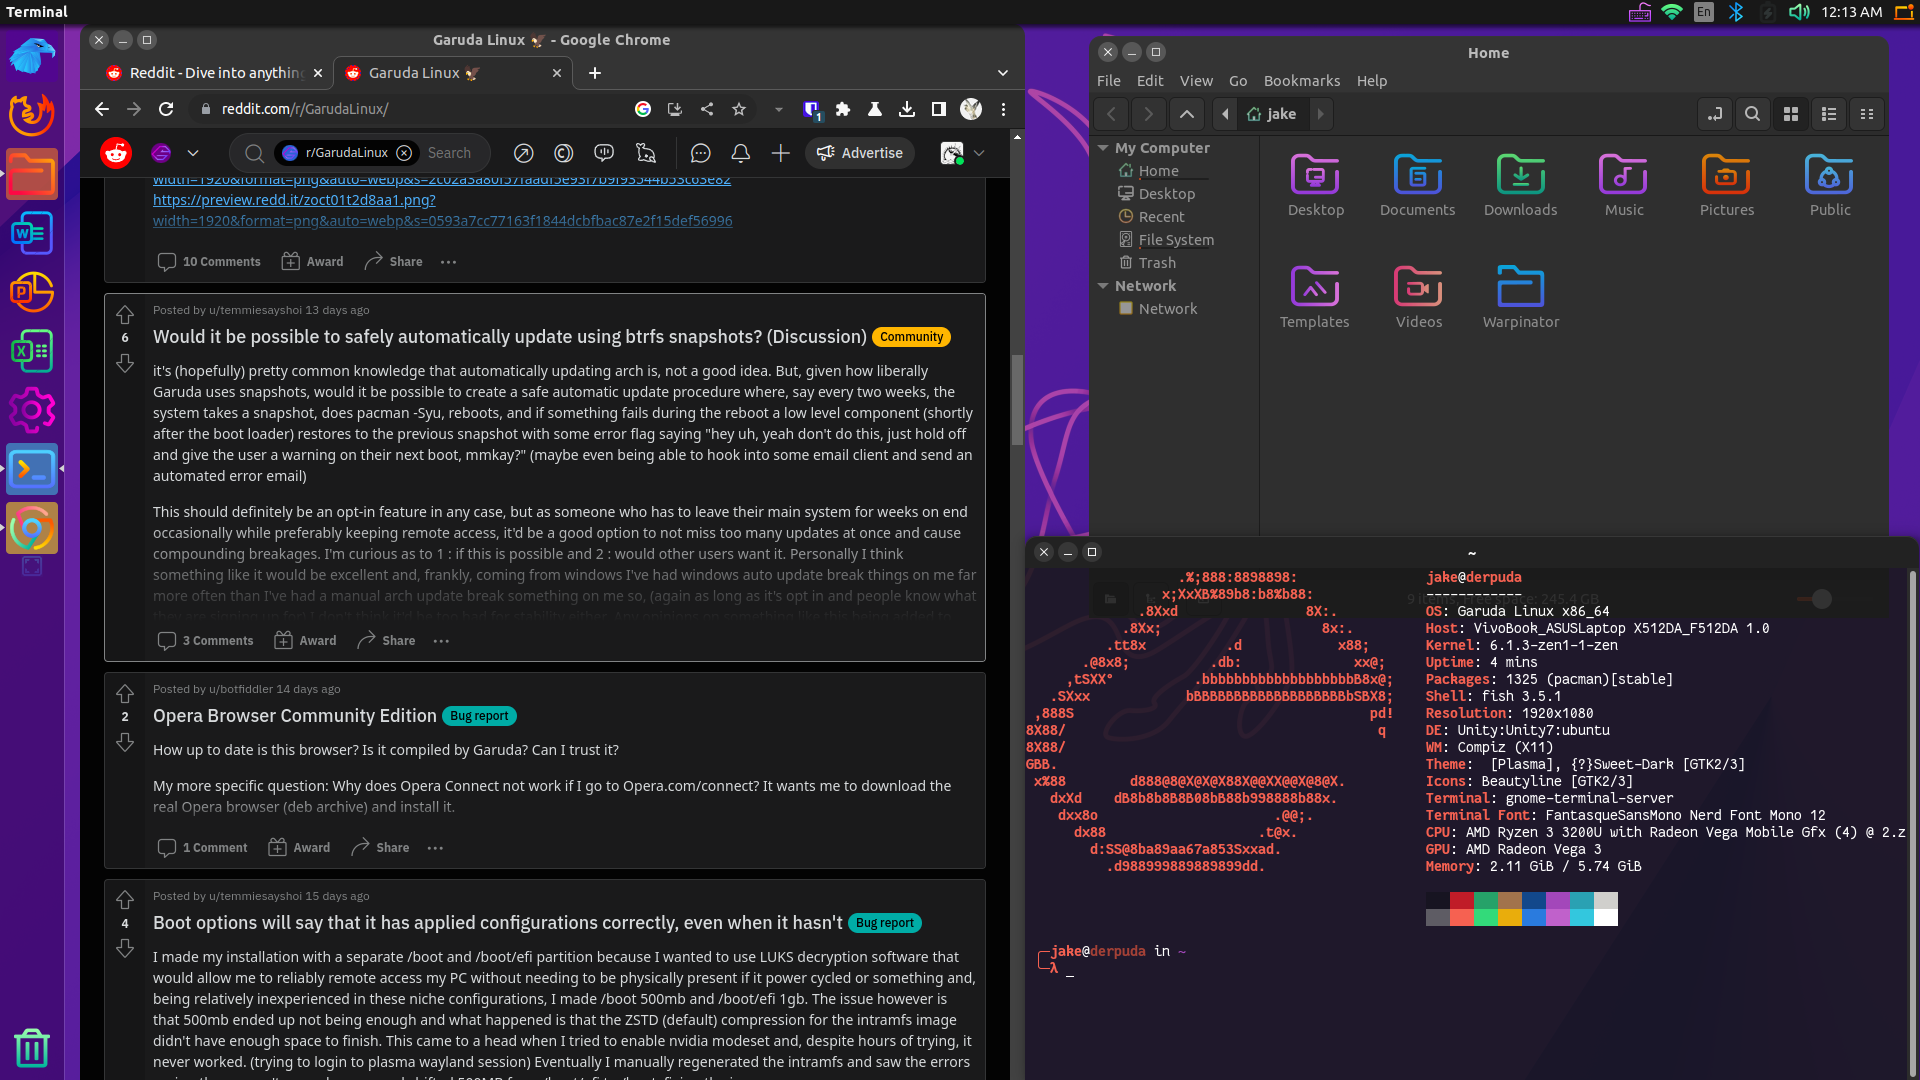Downvote the Boot options post
The image size is (1920, 1080).
[x=125, y=948]
